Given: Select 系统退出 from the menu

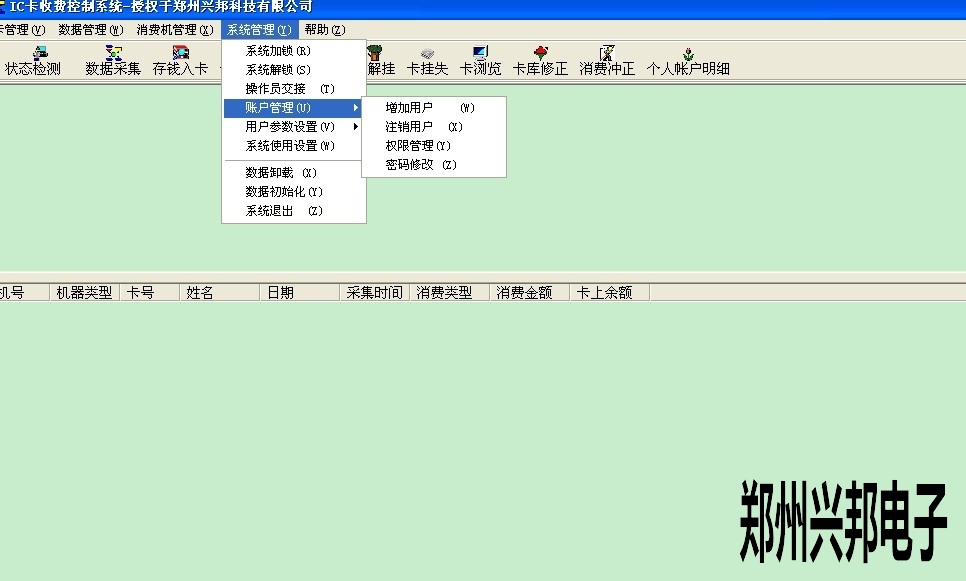Looking at the screenshot, I should [x=284, y=211].
